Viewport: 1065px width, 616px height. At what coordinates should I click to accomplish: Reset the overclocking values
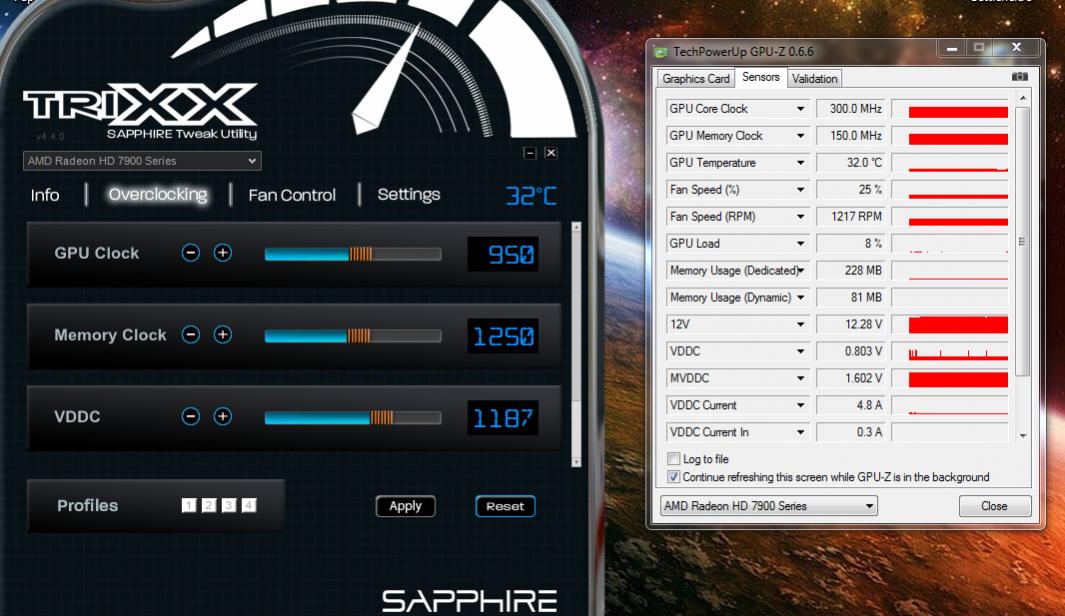[x=505, y=506]
